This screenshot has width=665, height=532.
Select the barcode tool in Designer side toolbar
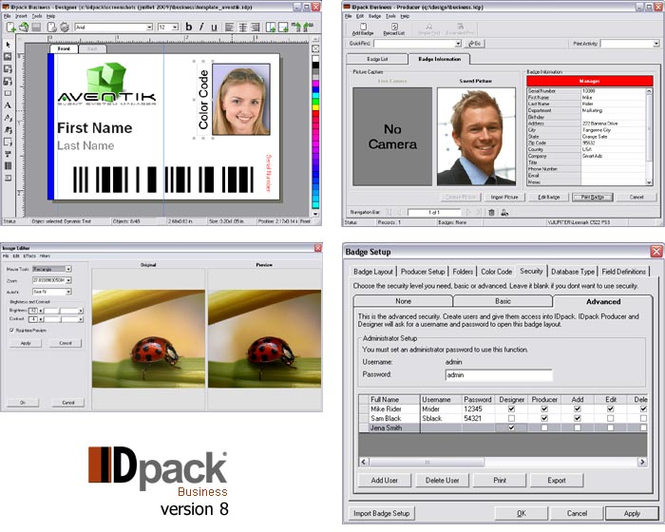click(x=8, y=166)
